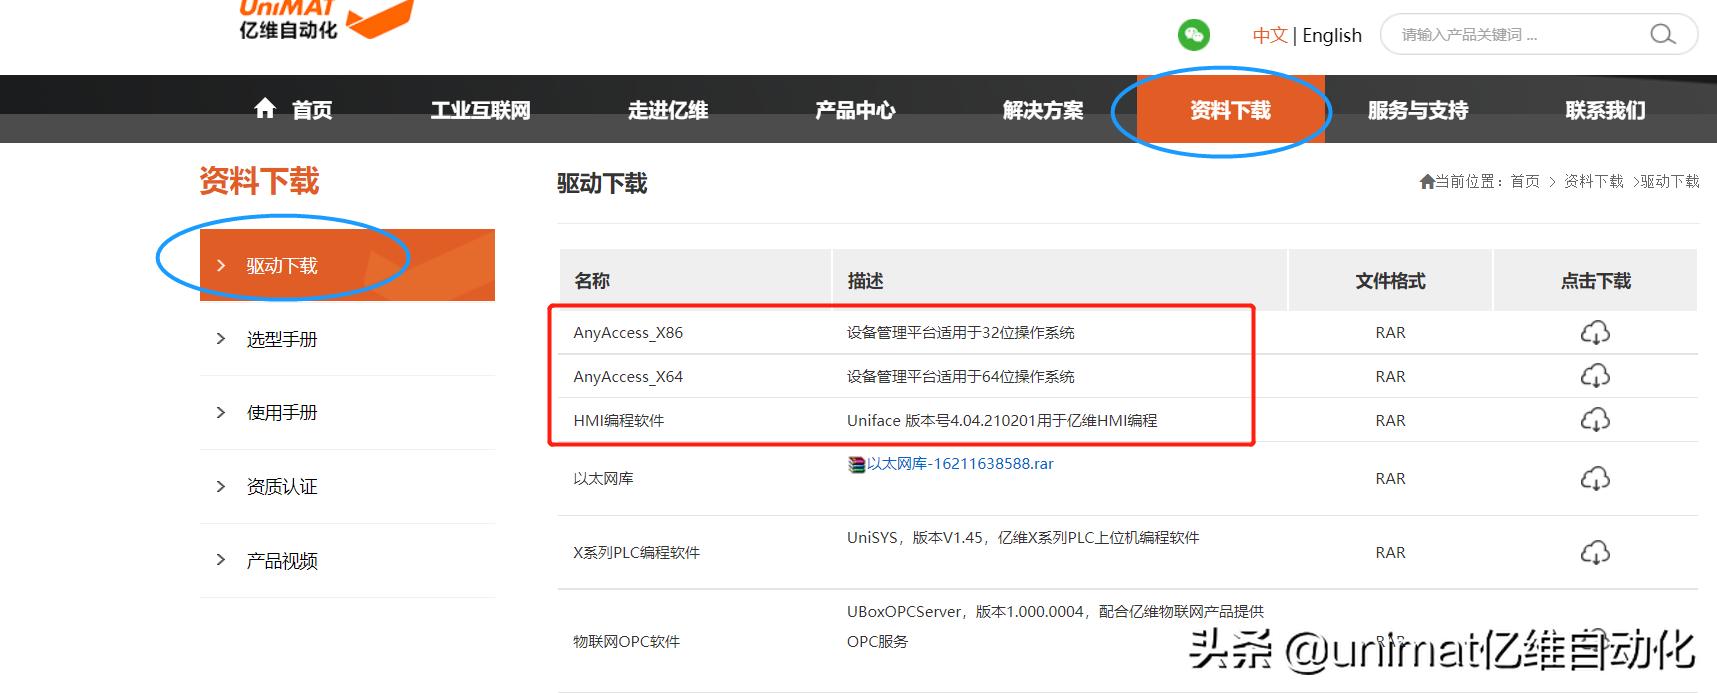Click the 物联网OPC软件 name cell
Viewport: 1717px width, 693px height.
pos(626,641)
